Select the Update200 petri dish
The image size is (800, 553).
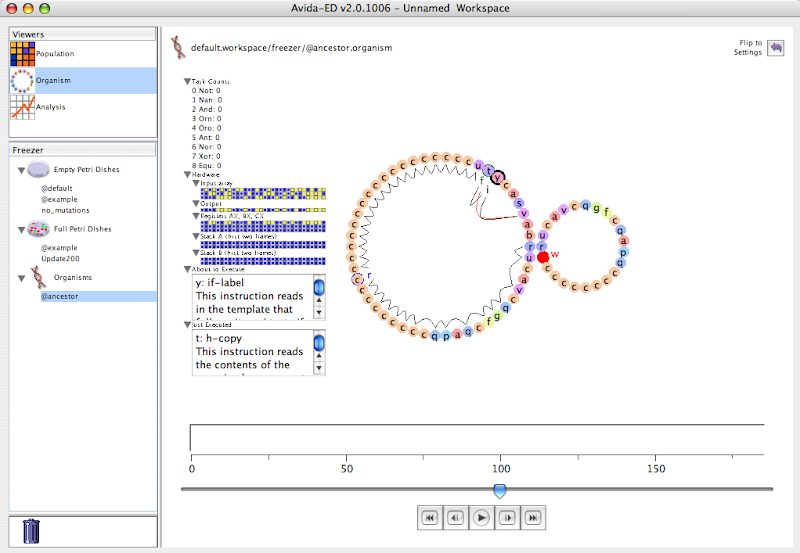(61, 258)
